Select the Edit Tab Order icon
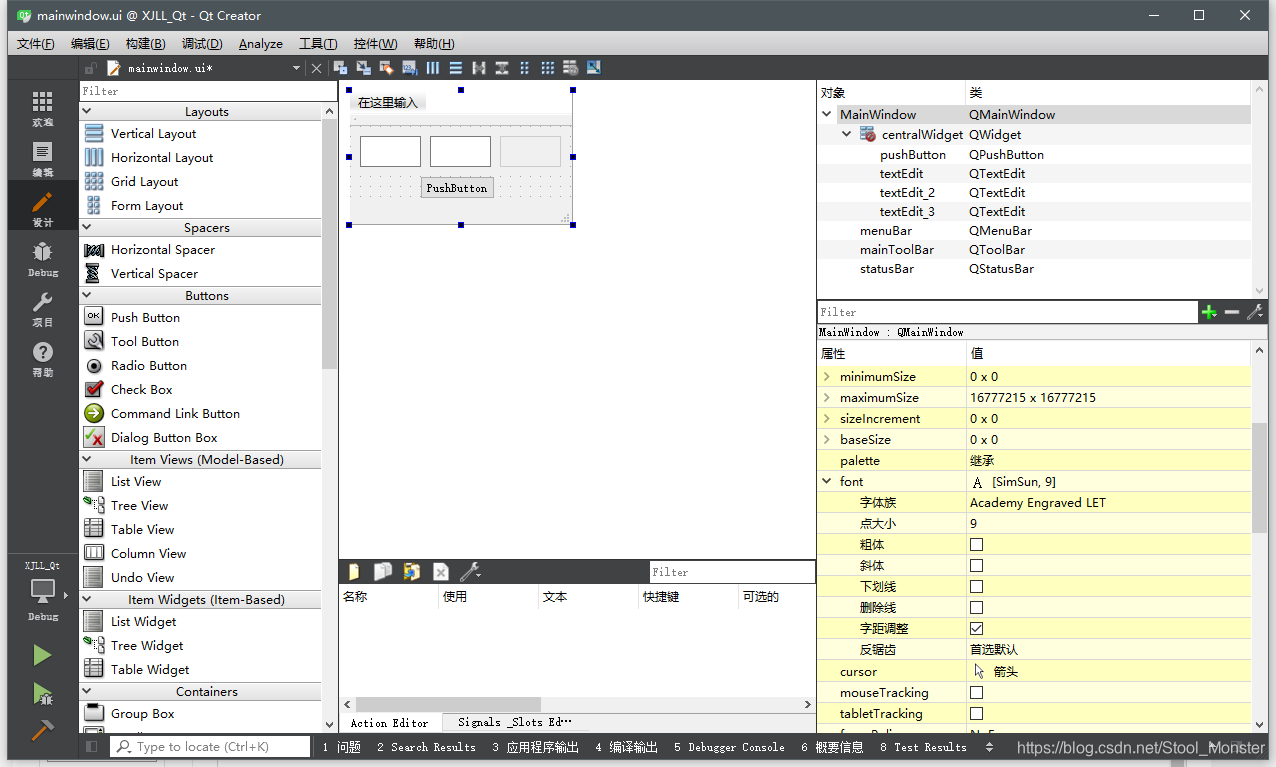This screenshot has width=1276, height=767. point(410,68)
